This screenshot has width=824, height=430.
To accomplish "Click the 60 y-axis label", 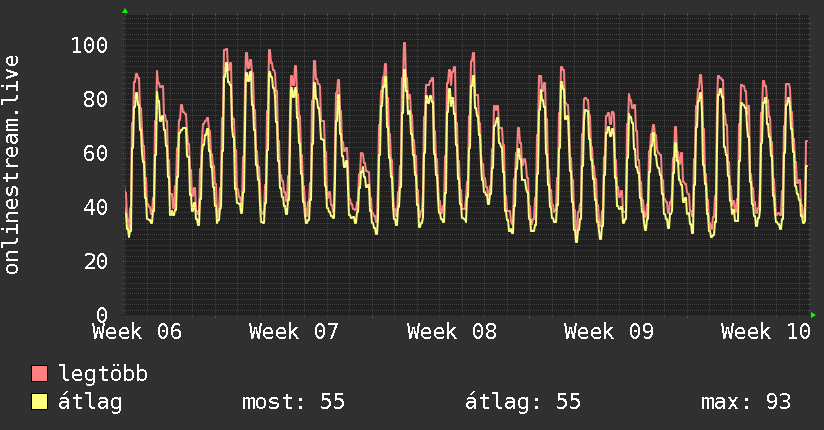I will (x=96, y=153).
